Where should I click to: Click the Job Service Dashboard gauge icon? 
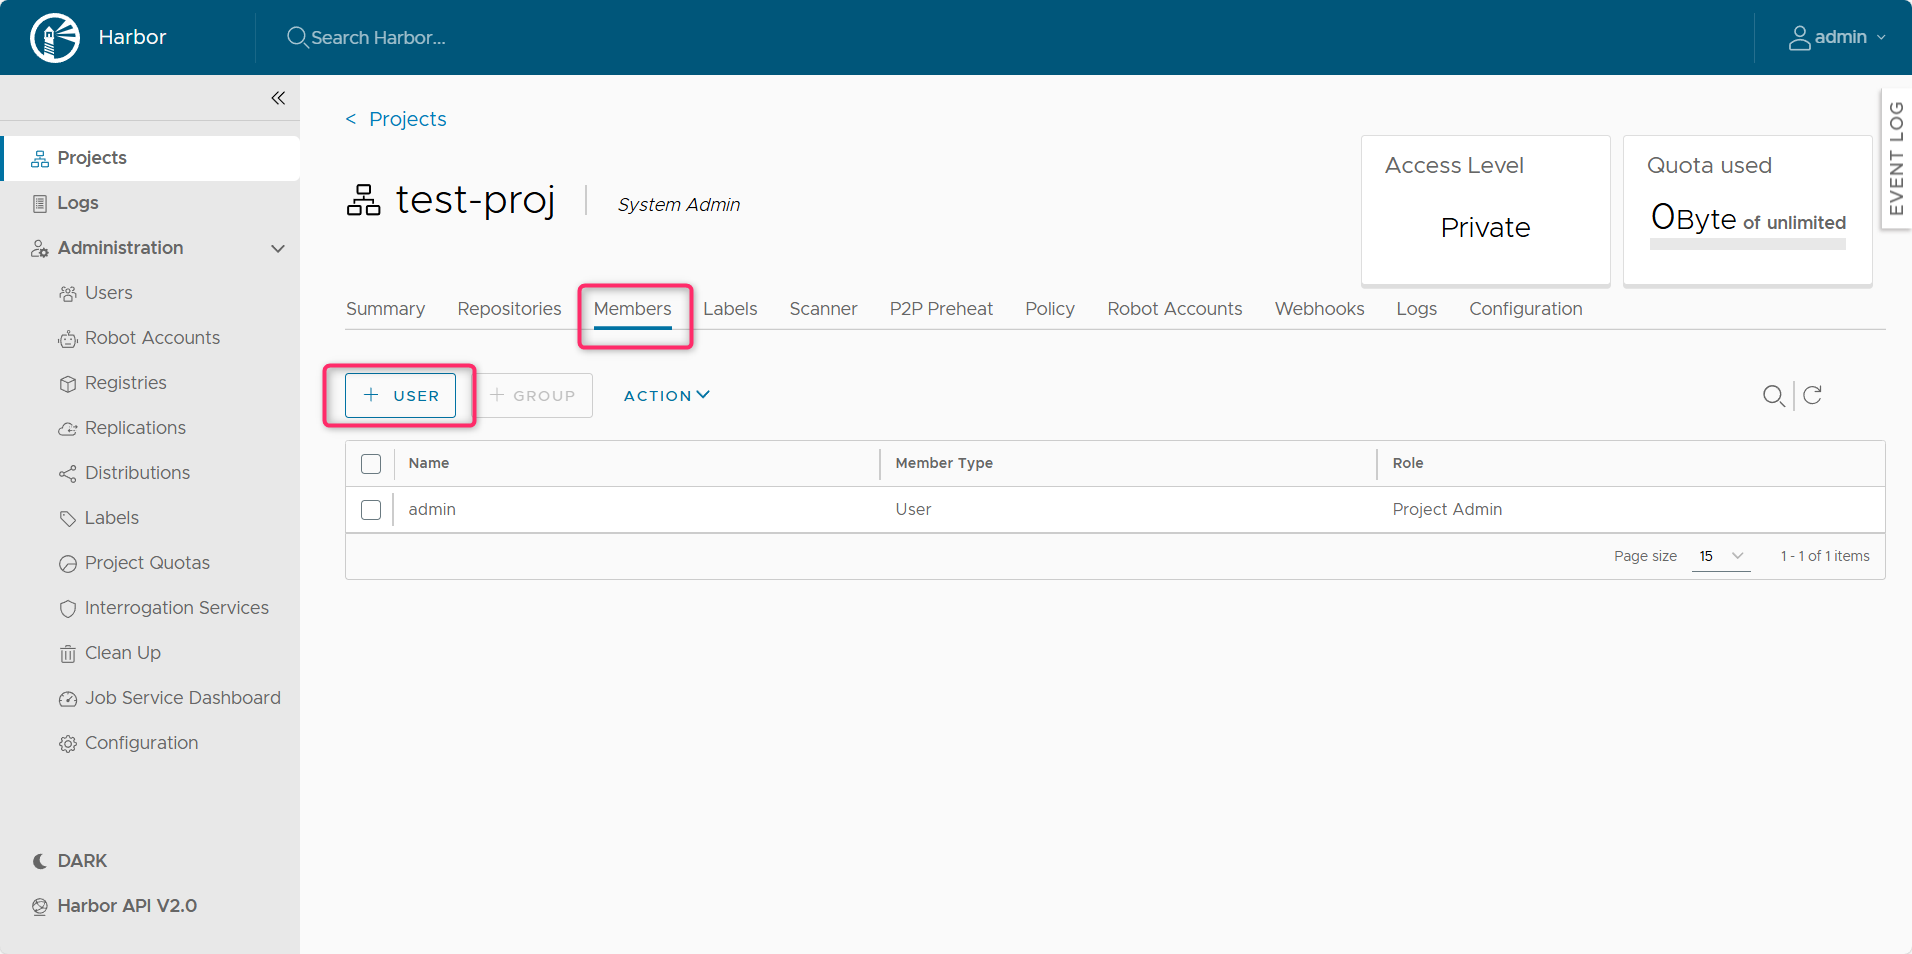click(x=68, y=699)
